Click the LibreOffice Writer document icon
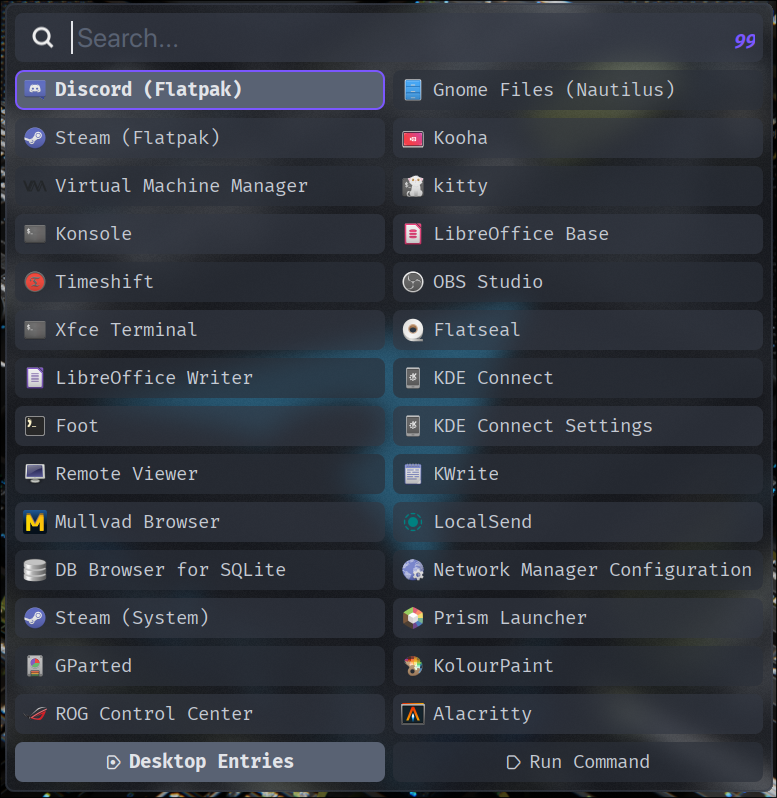Screen dimensions: 777x798 click(x=35, y=378)
